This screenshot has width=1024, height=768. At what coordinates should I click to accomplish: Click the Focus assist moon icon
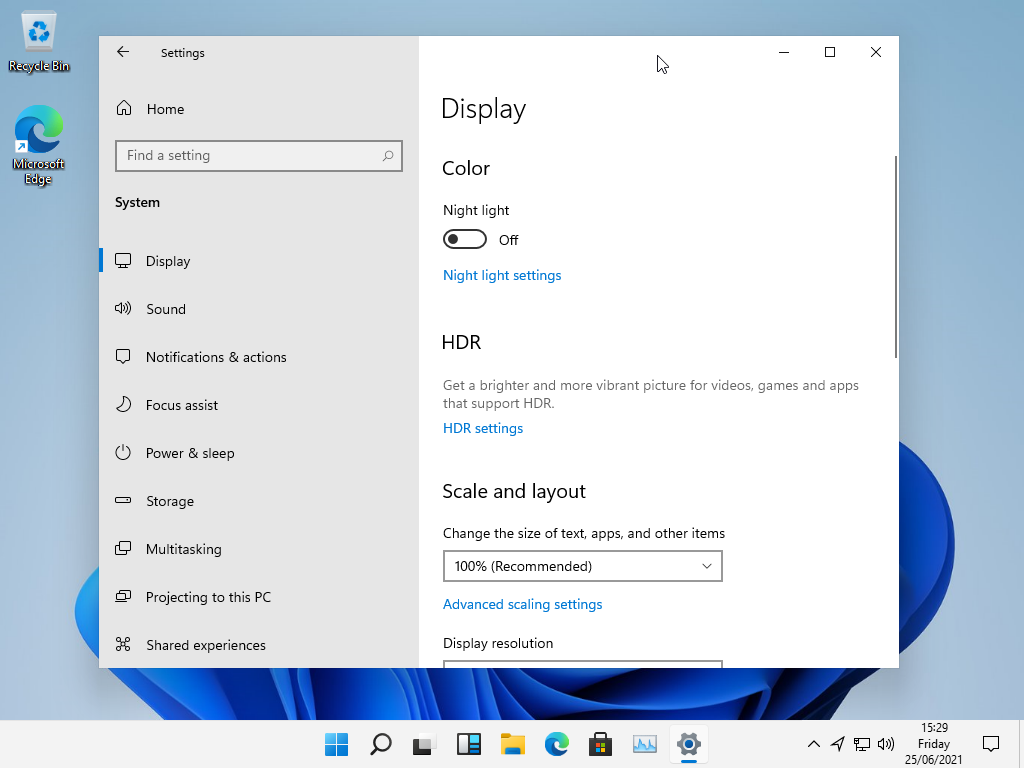(x=123, y=405)
